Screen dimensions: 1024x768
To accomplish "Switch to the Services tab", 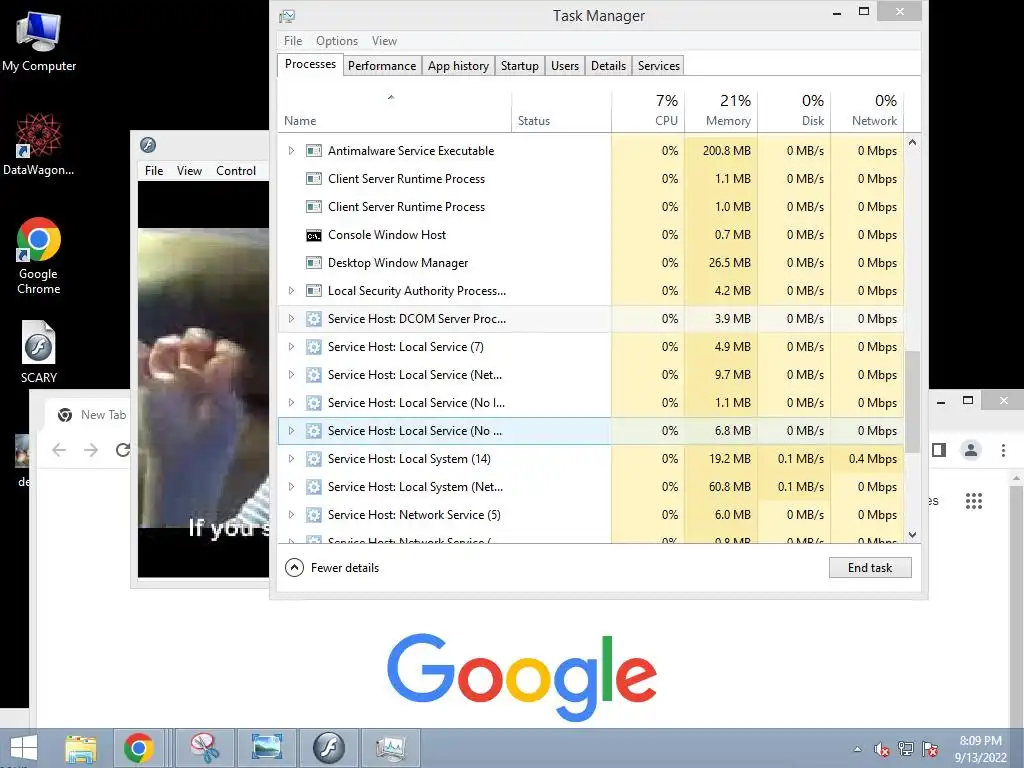I will [x=659, y=66].
